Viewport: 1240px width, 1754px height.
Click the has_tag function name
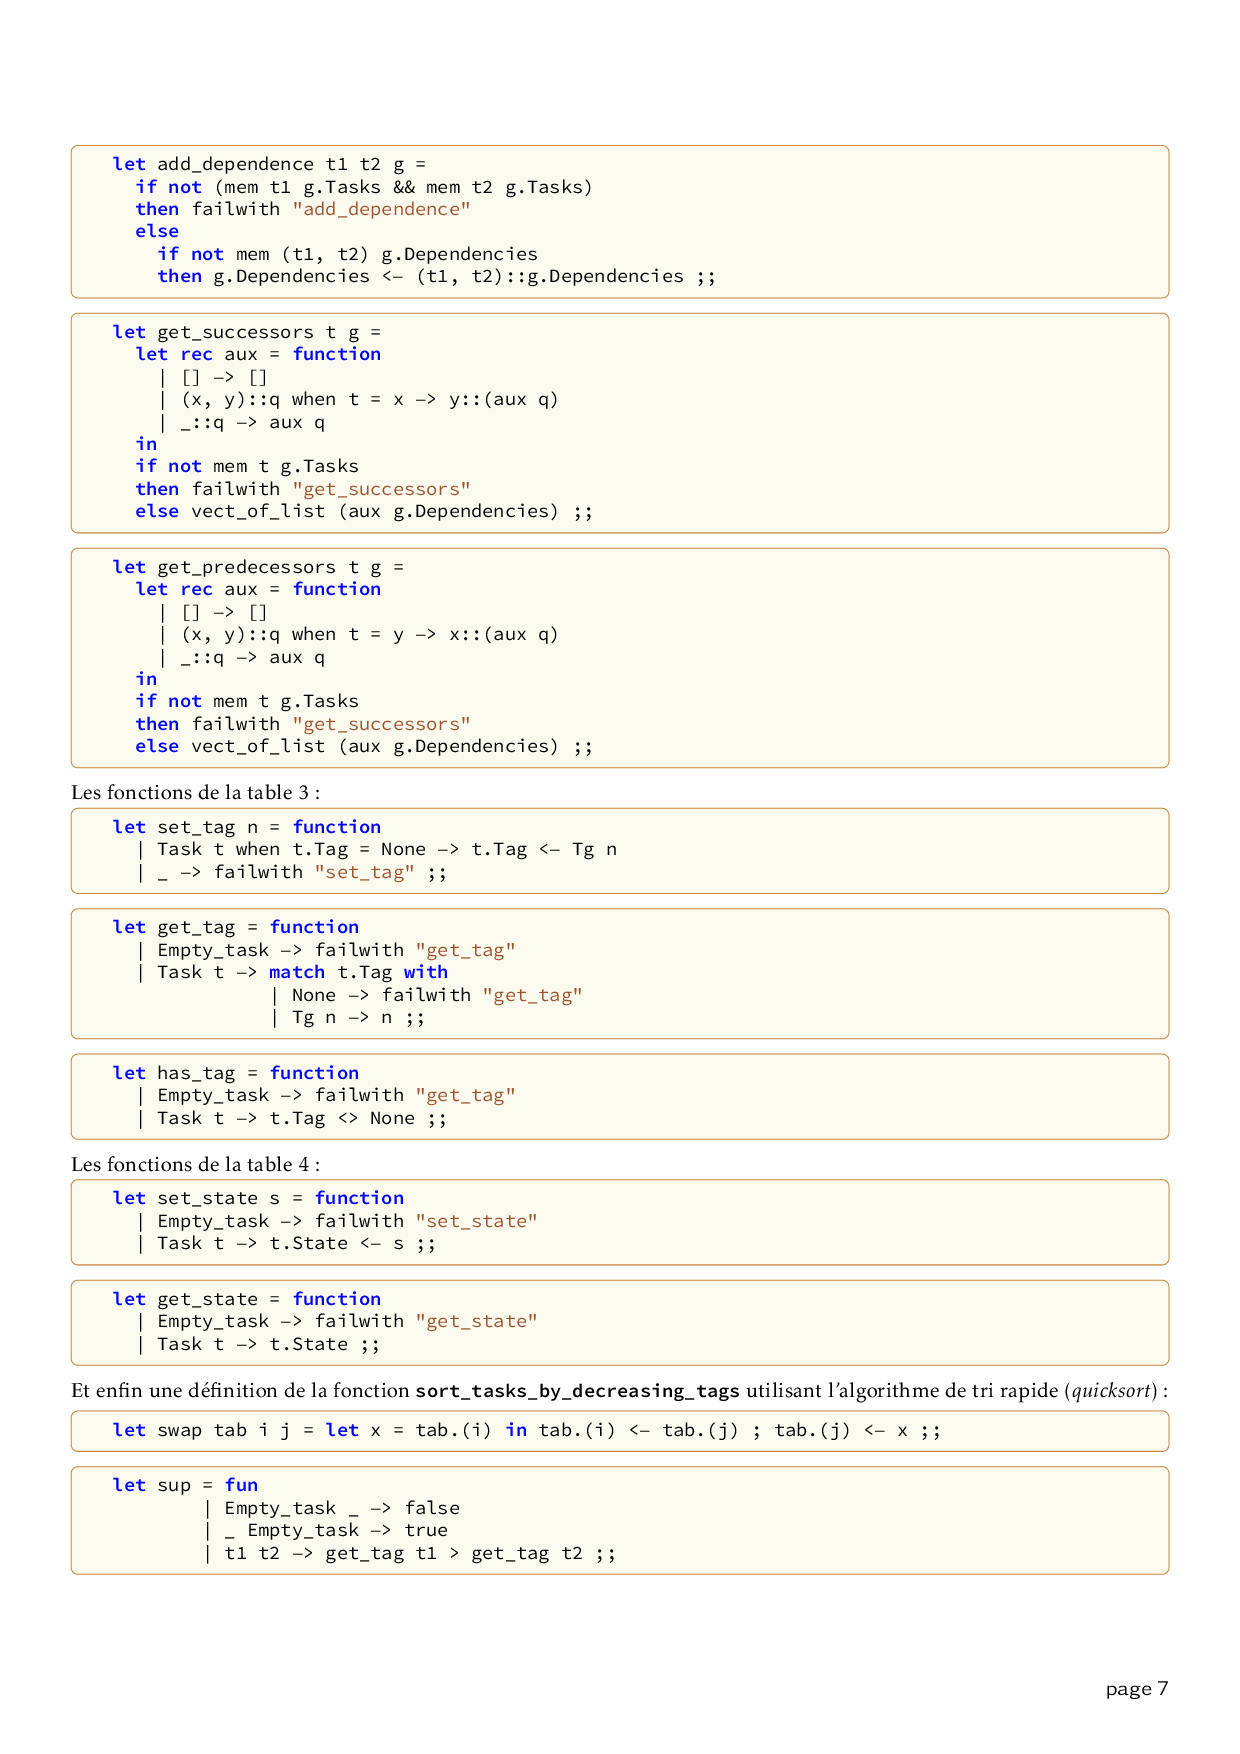196,1073
